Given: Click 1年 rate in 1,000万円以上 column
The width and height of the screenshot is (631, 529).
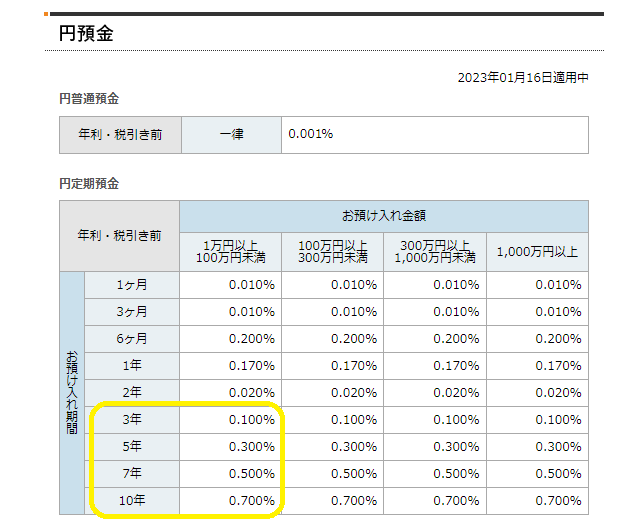Looking at the screenshot, I should (x=558, y=366).
